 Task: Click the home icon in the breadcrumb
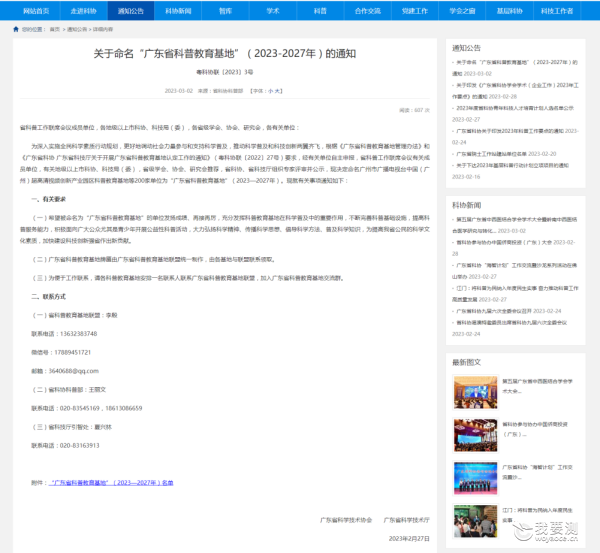(x=16, y=29)
